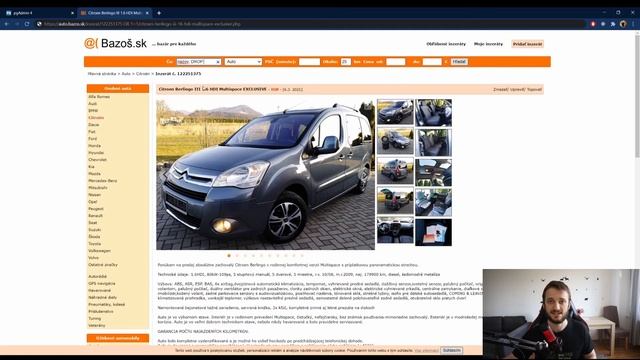This screenshot has height=360, width=640.
Task: Open Dacia in sidebar
Action: pyautogui.click(x=94, y=125)
